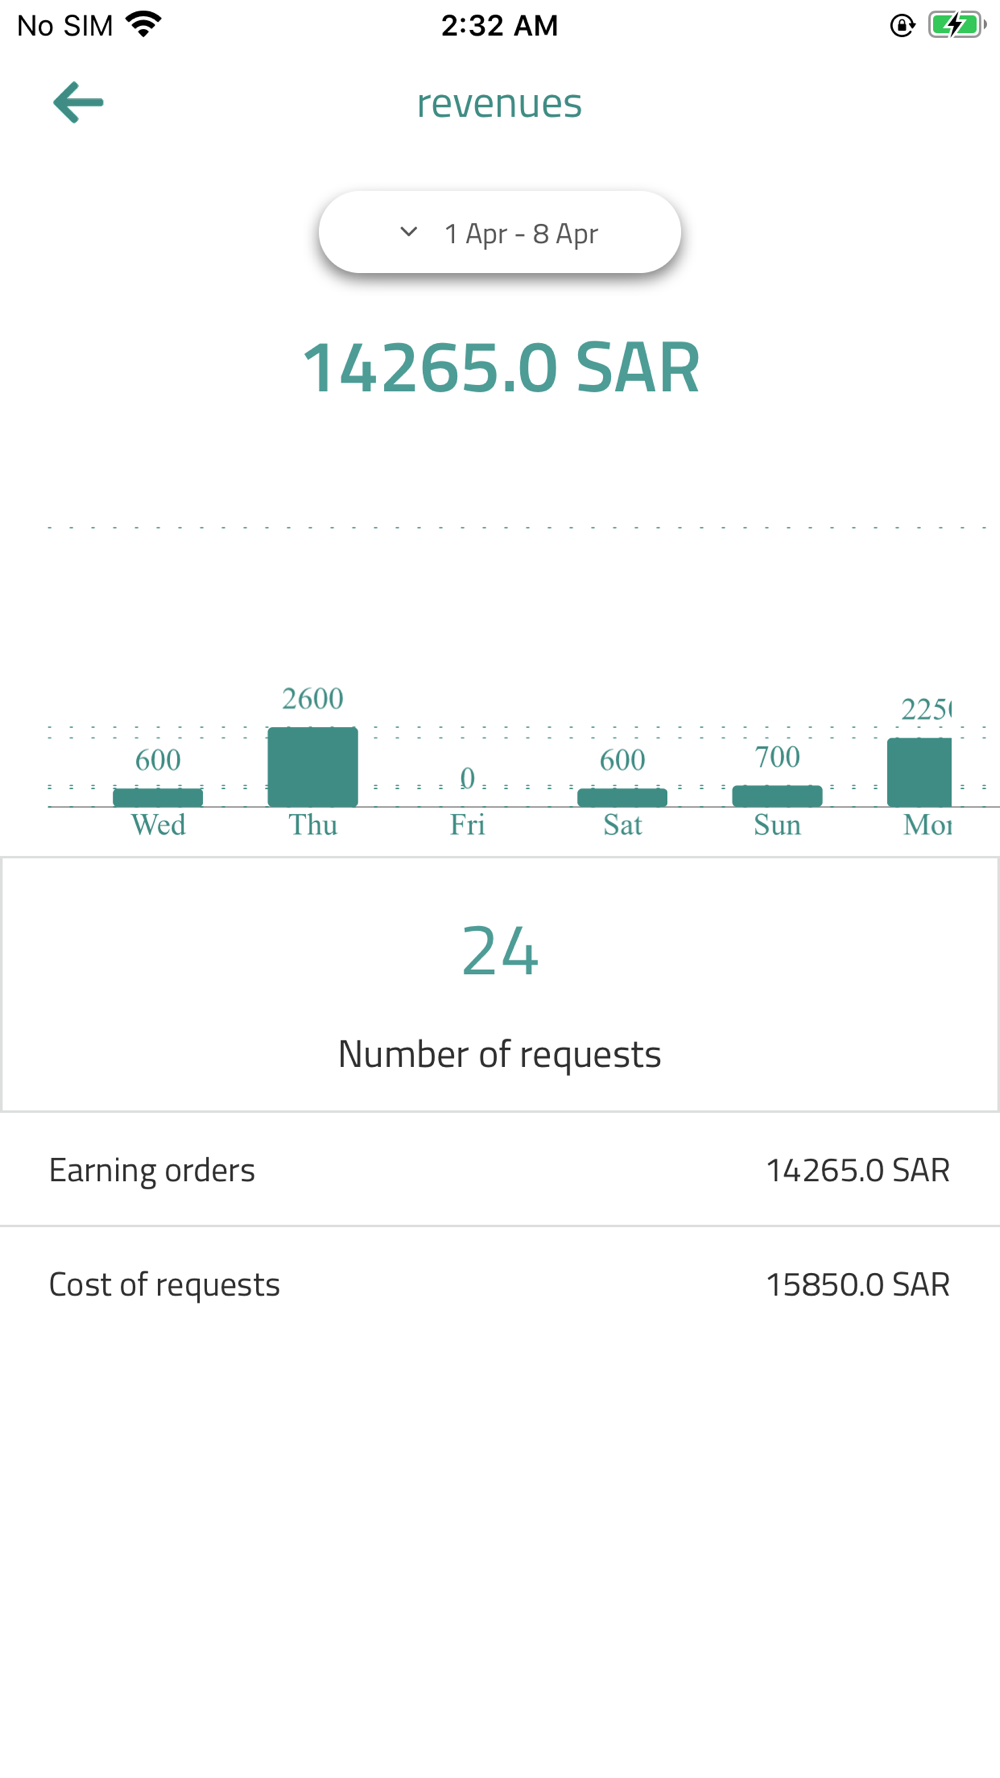Tap the battery charging icon

[x=955, y=25]
